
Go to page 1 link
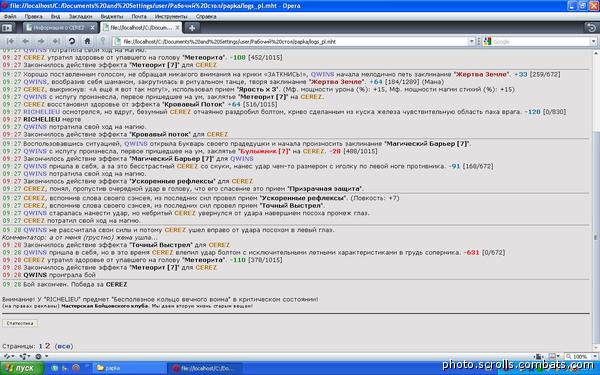tap(41, 346)
